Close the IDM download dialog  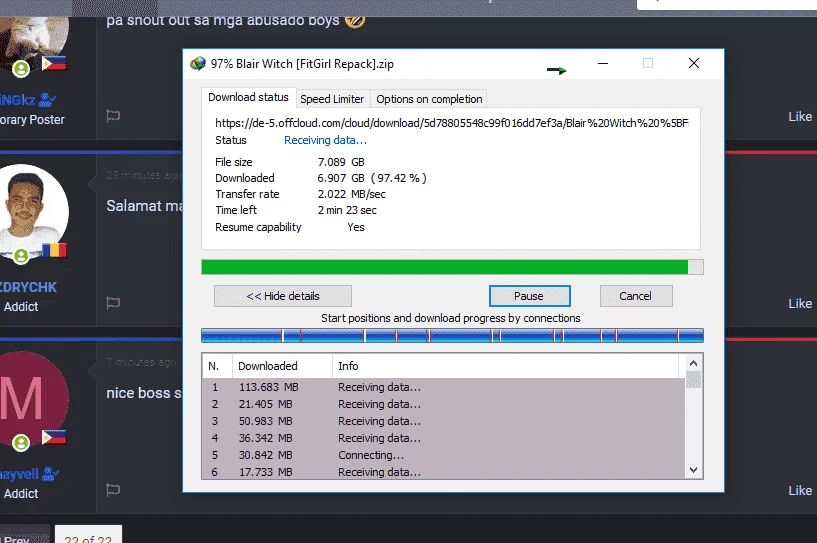694,64
